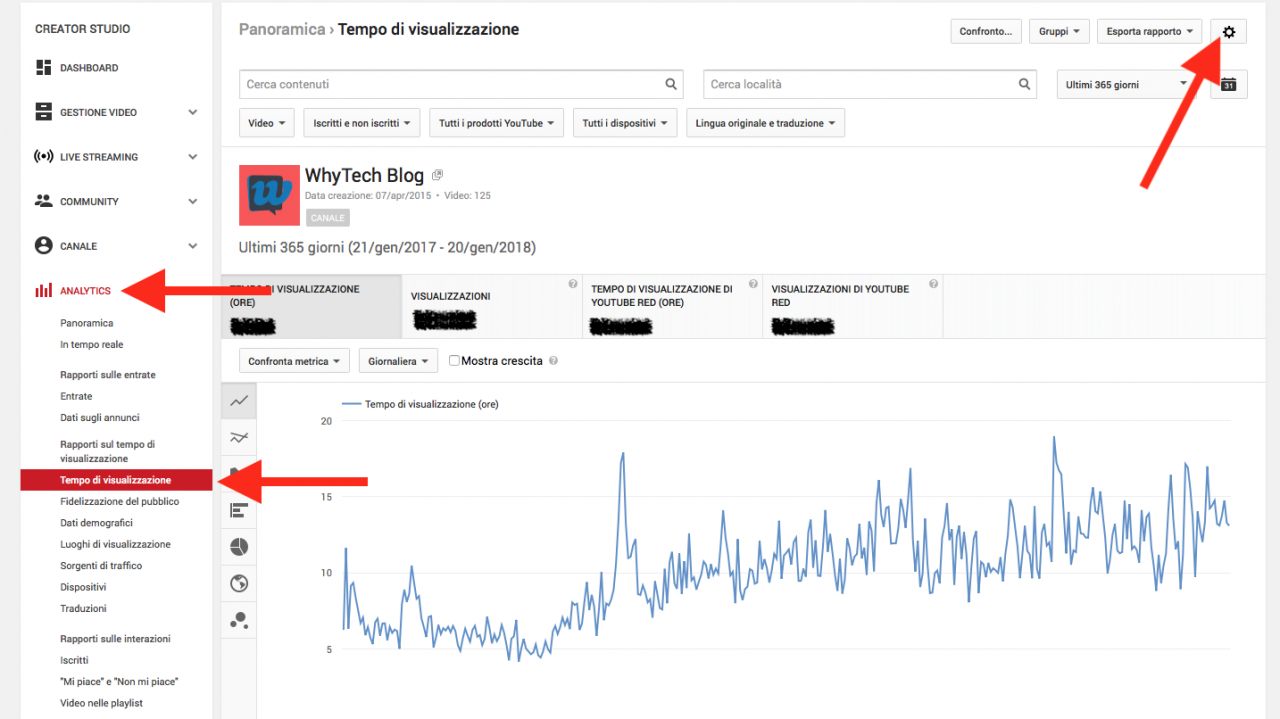The image size is (1280, 719).
Task: Open In tempo reale report
Action: click(92, 345)
